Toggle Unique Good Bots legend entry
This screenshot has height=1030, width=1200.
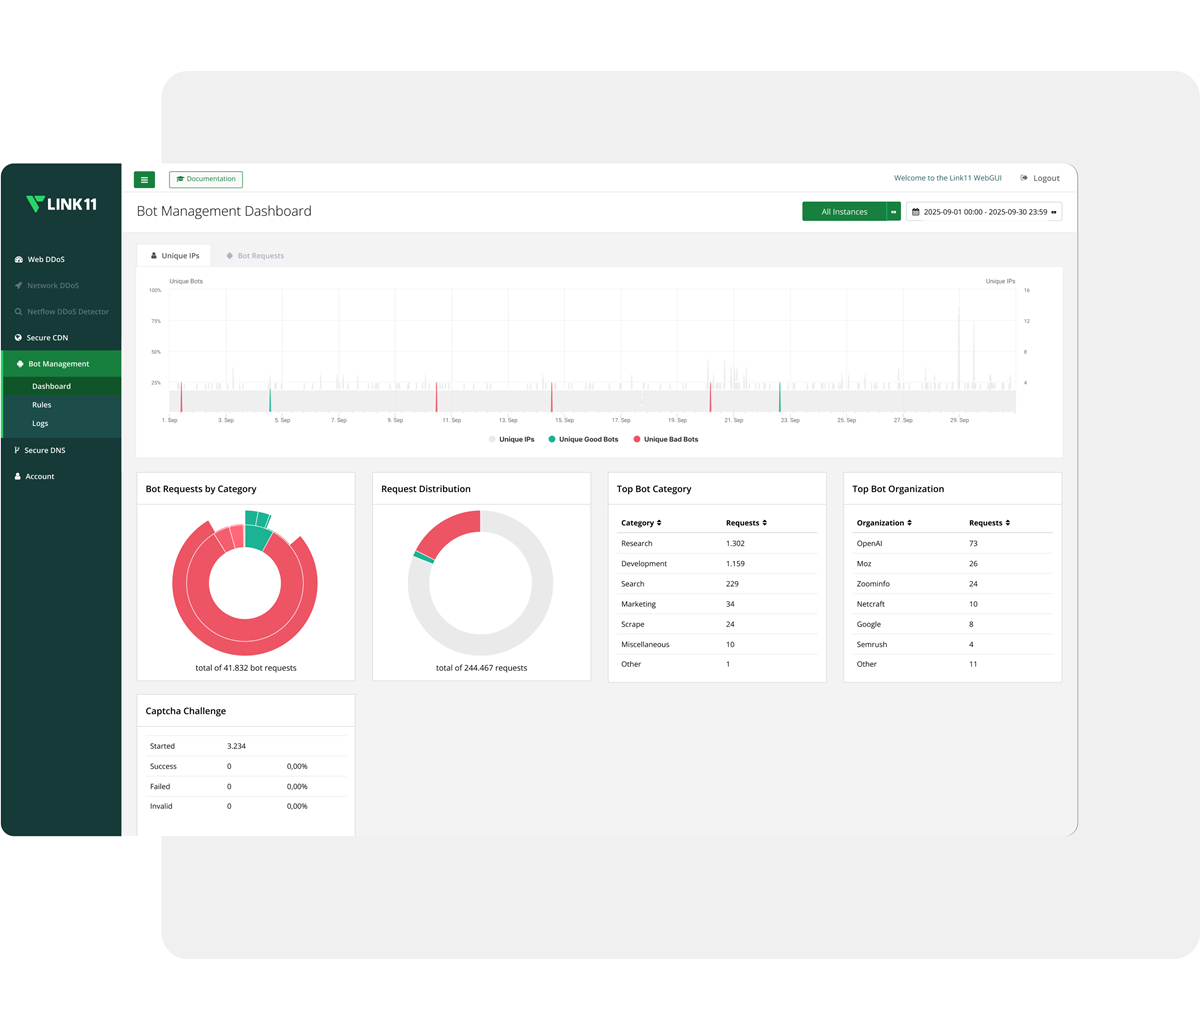(583, 439)
